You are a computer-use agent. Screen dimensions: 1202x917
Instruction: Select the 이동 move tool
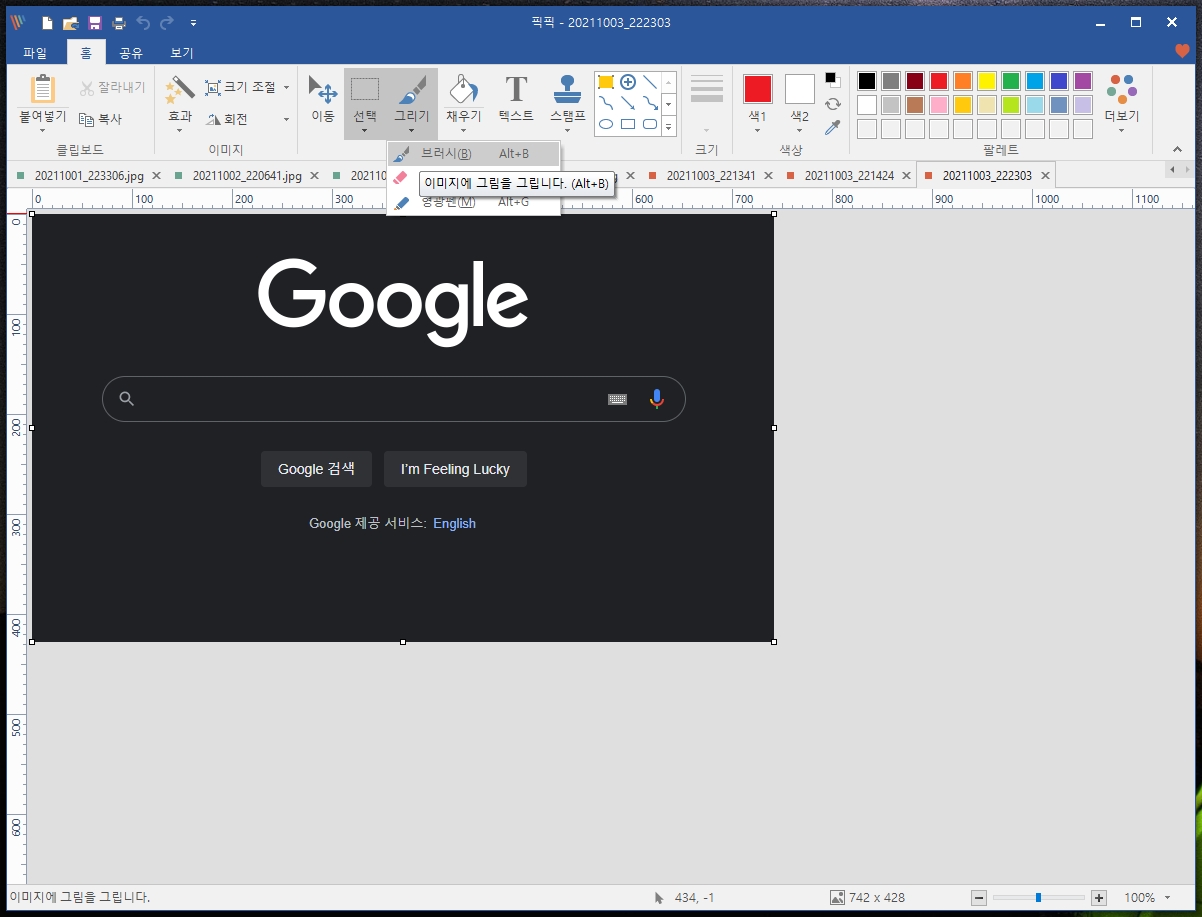322,99
